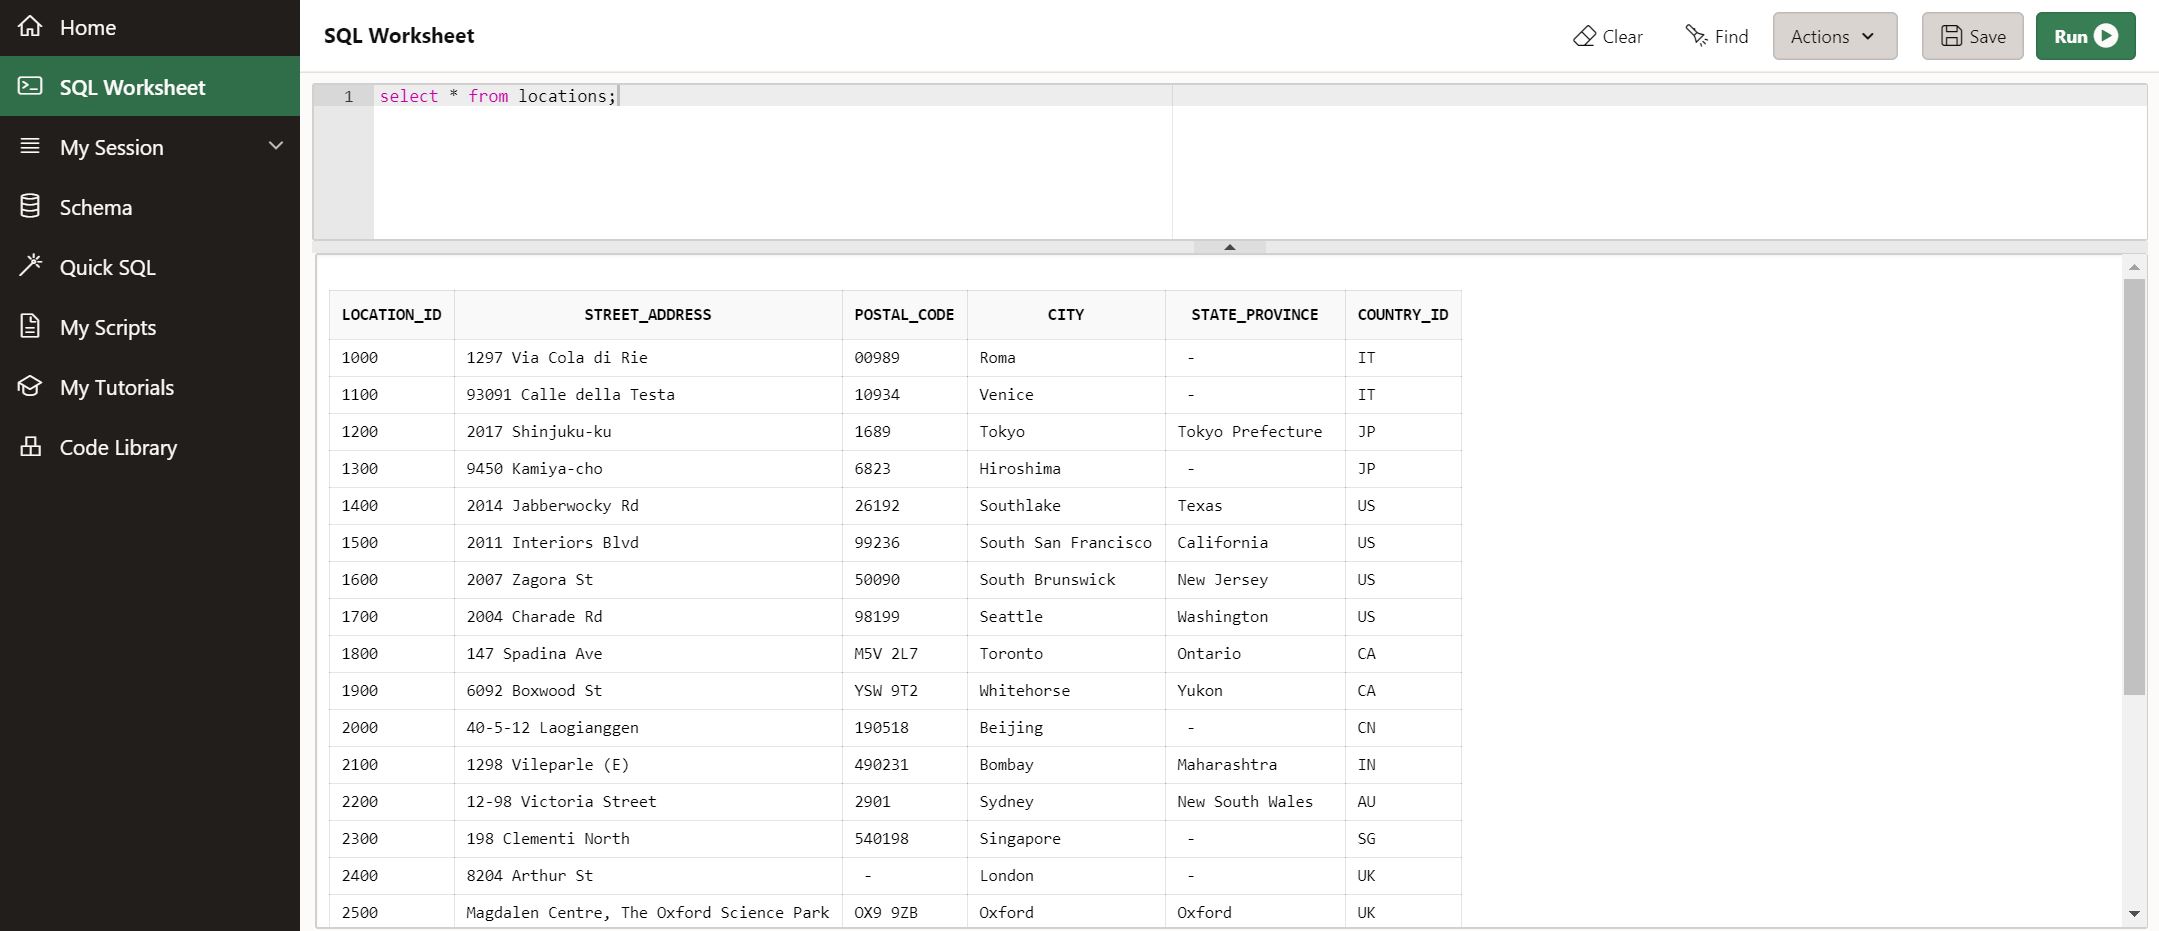2159x931 pixels.
Task: Expand the My Session chevron
Action: (x=276, y=146)
